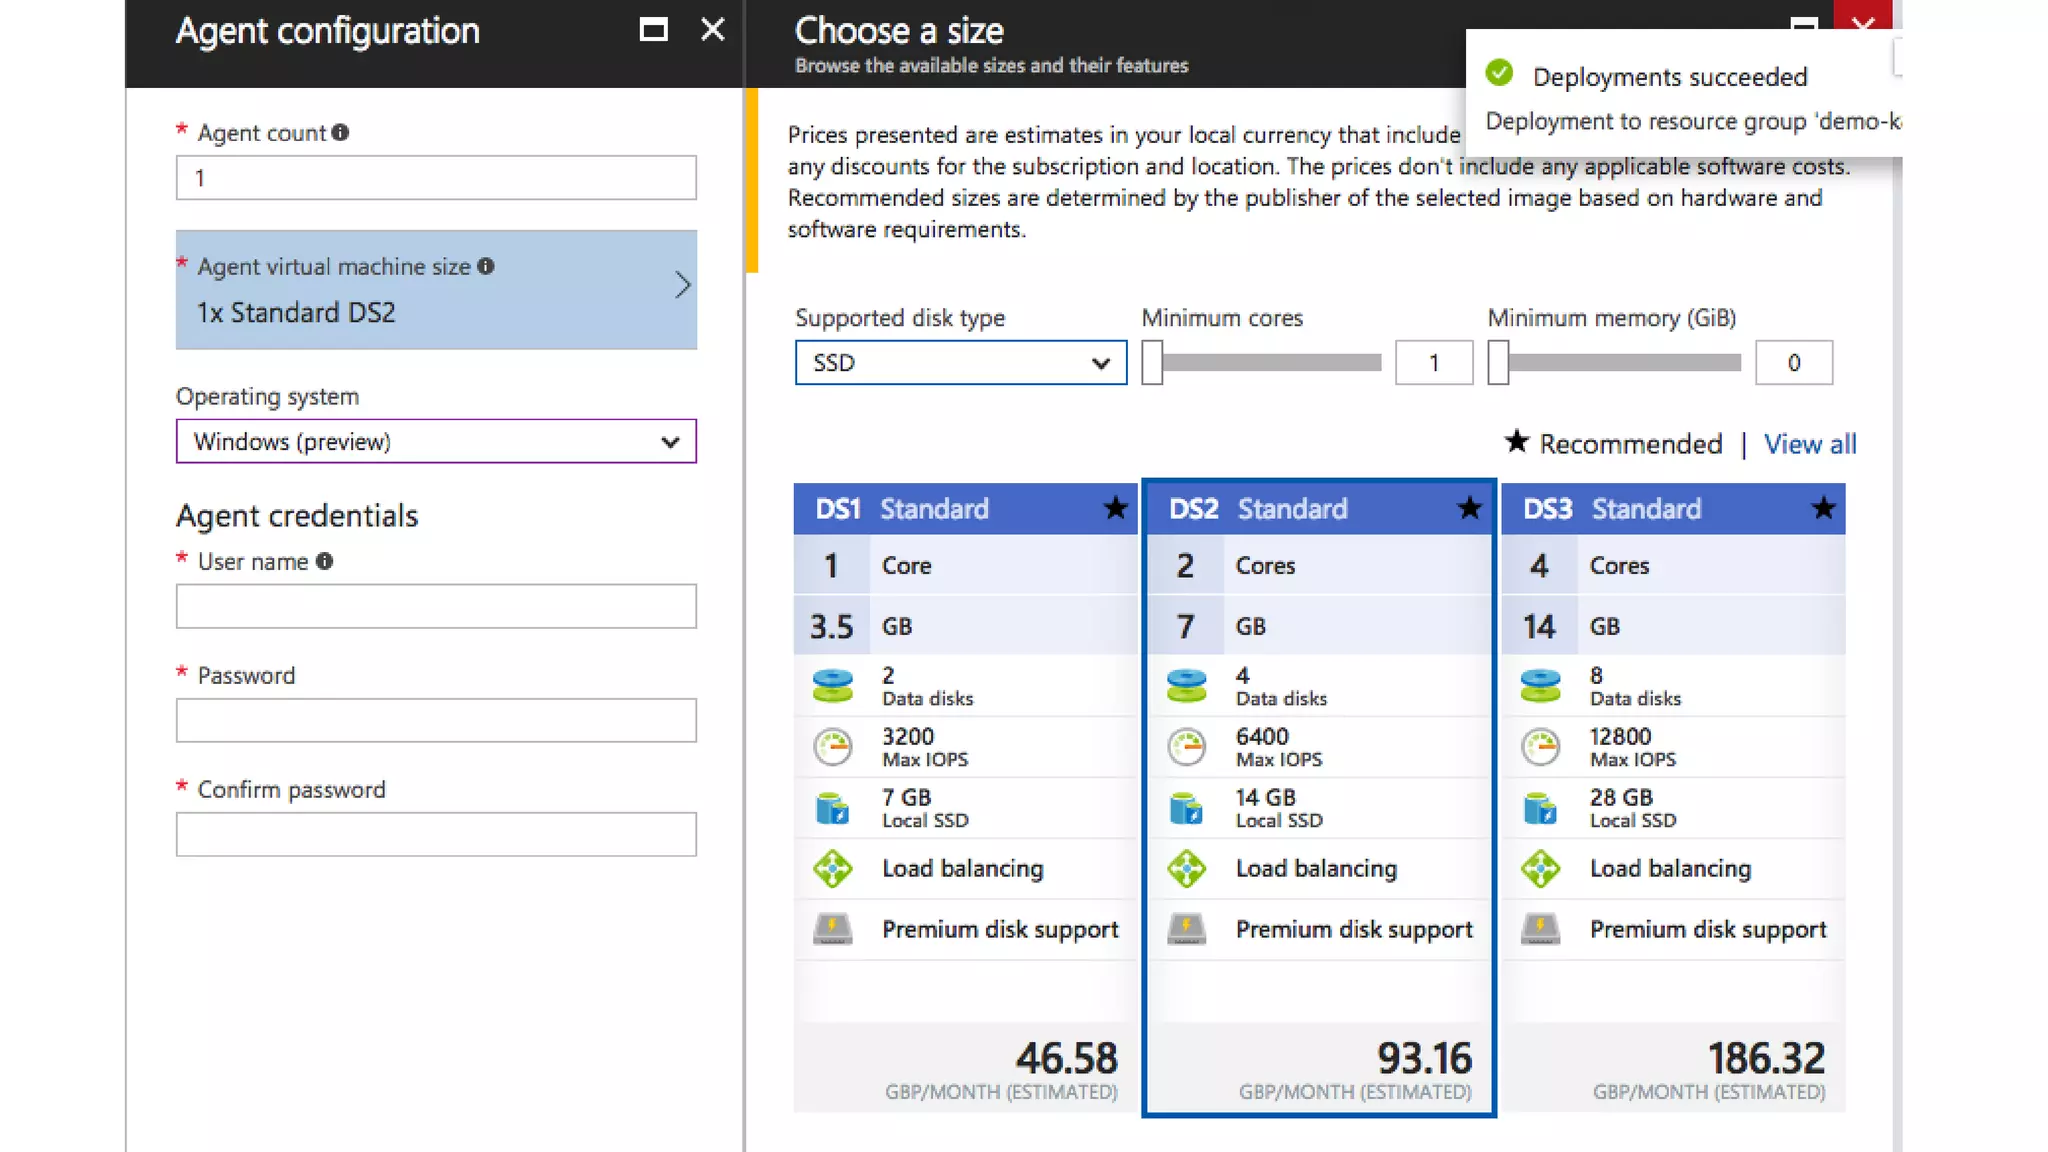This screenshot has width=2048, height=1152.
Task: Click info icon next to Agent virtual machine size
Action: [486, 266]
